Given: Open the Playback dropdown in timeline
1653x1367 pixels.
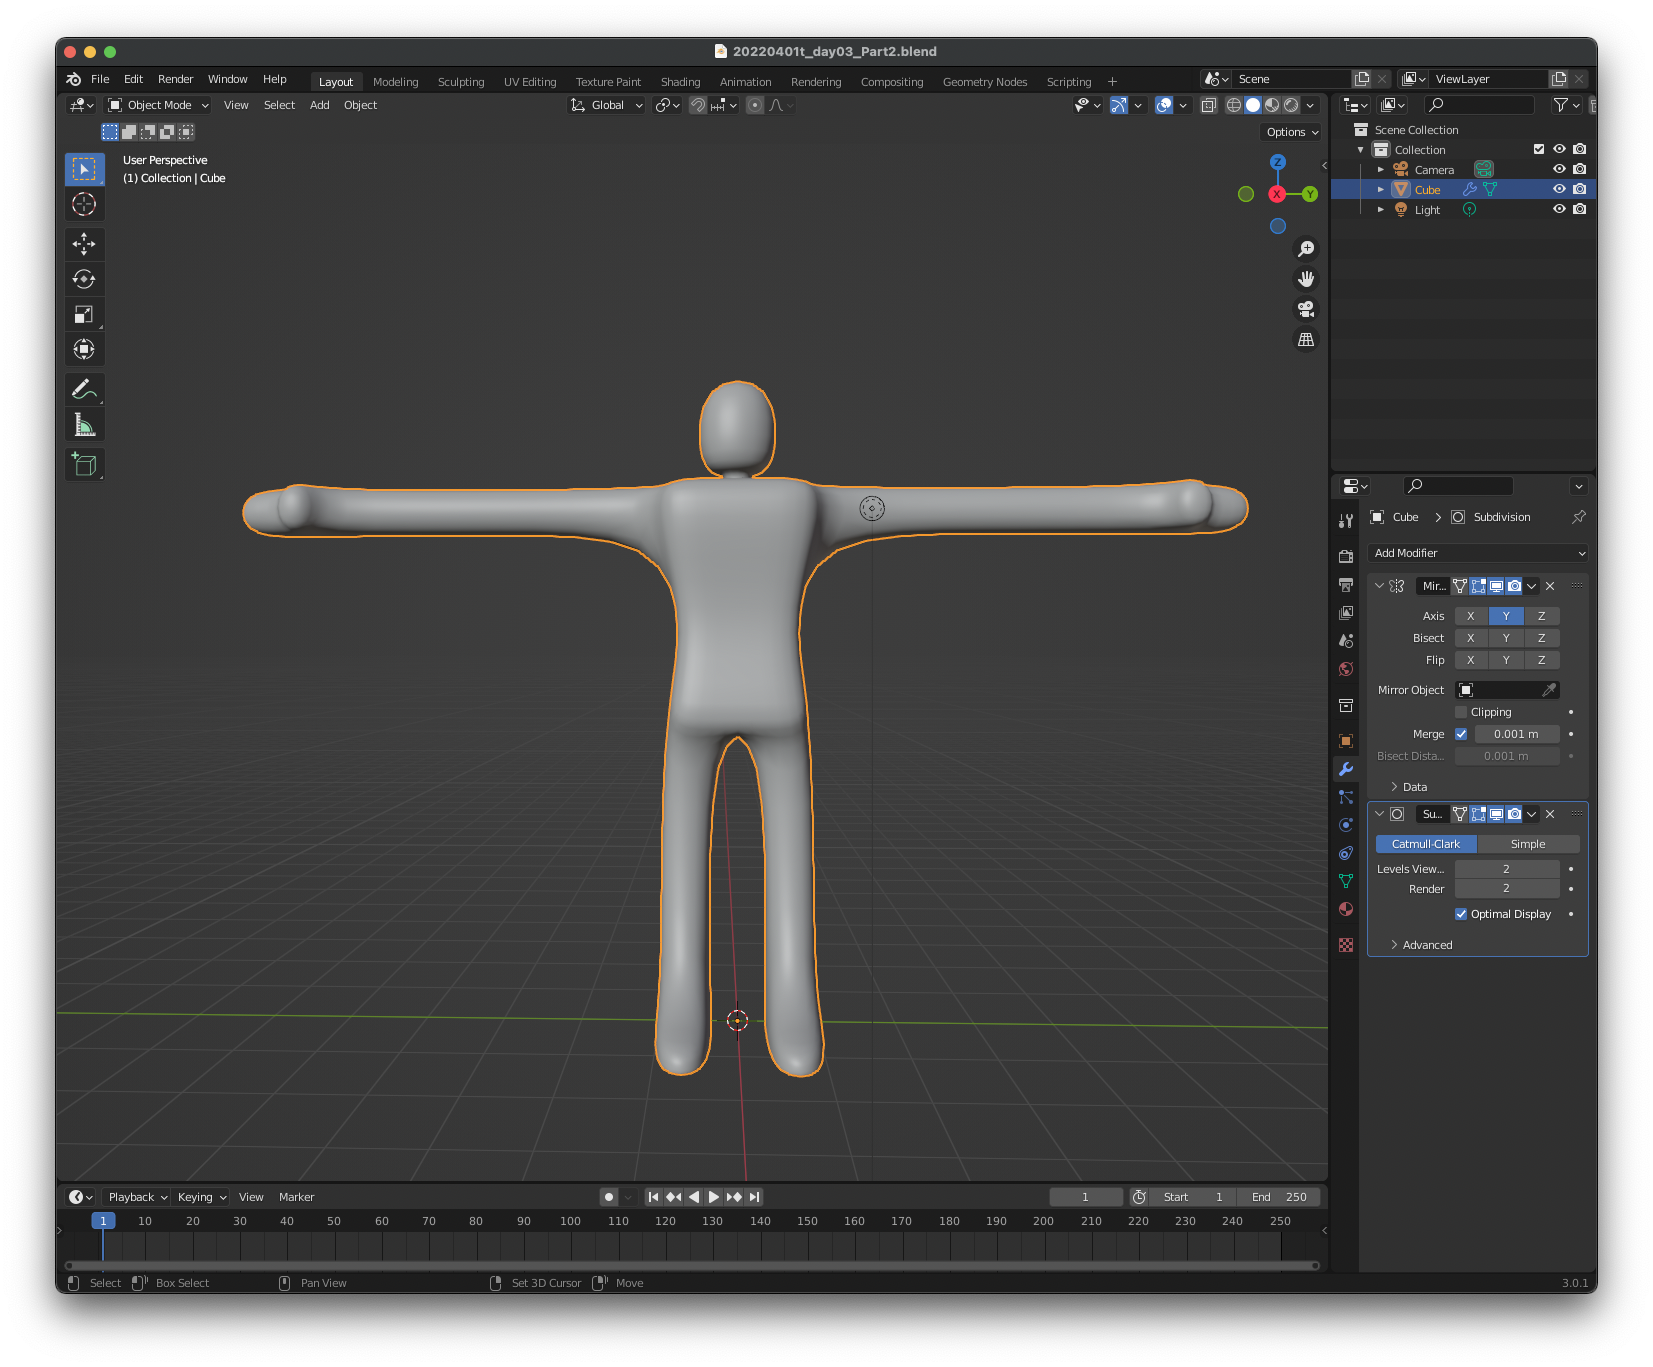Looking at the screenshot, I should (138, 1197).
